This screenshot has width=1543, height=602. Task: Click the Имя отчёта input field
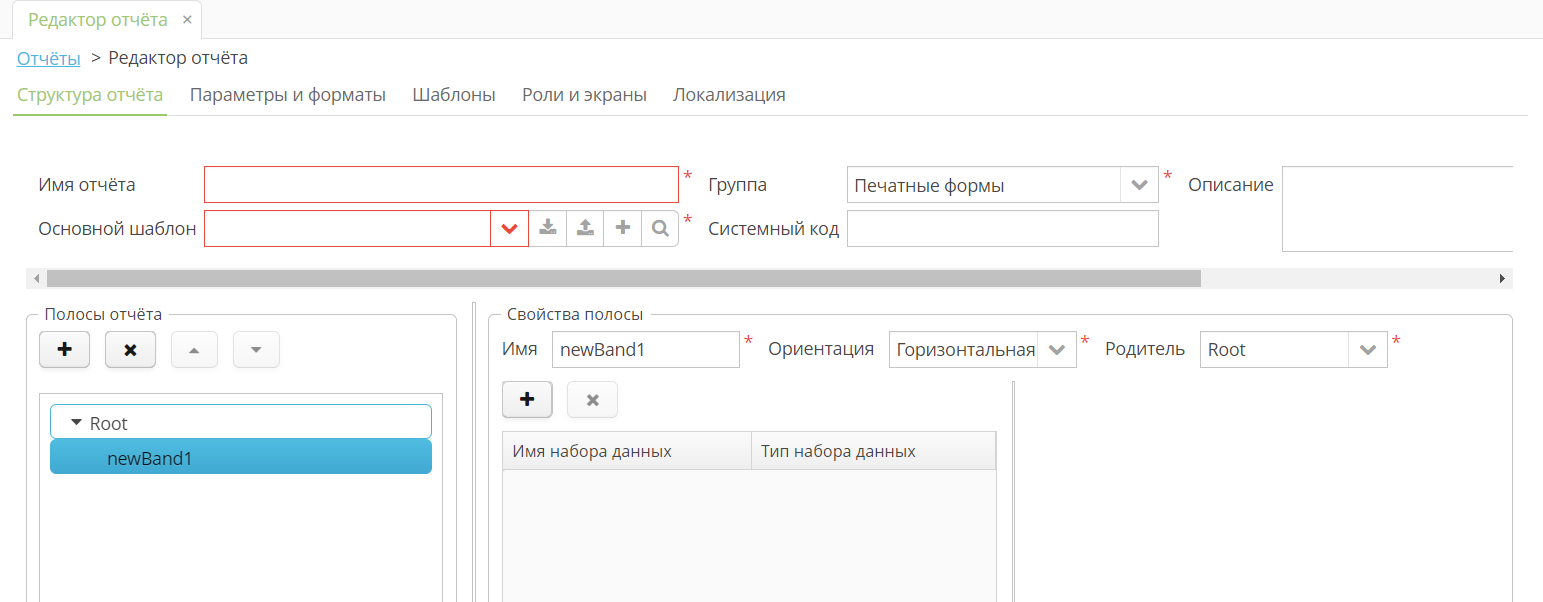click(x=441, y=185)
